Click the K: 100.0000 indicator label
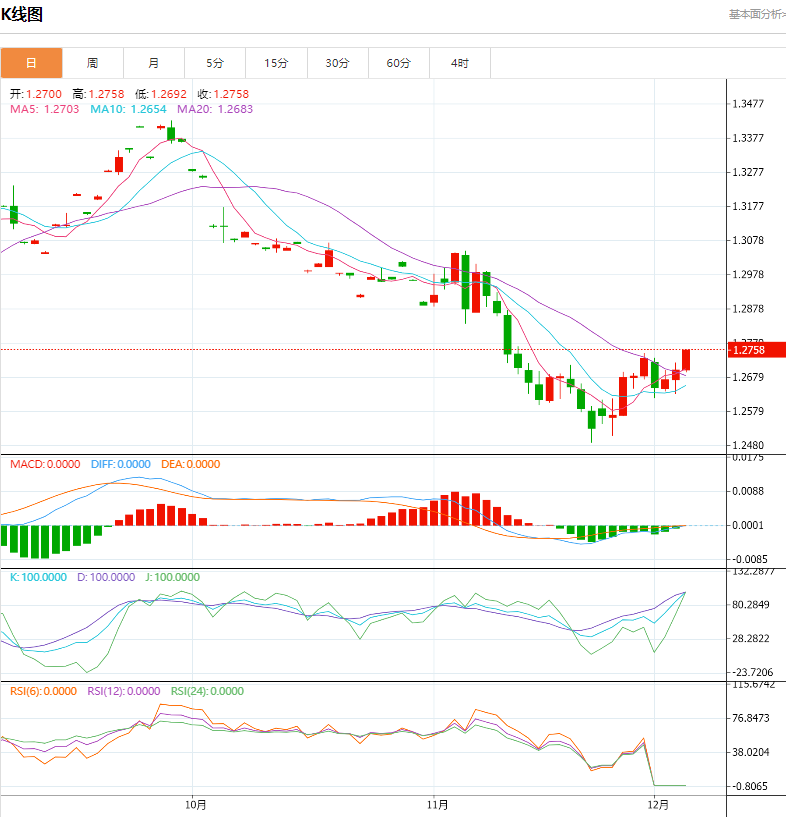The width and height of the screenshot is (786, 817). (39, 577)
